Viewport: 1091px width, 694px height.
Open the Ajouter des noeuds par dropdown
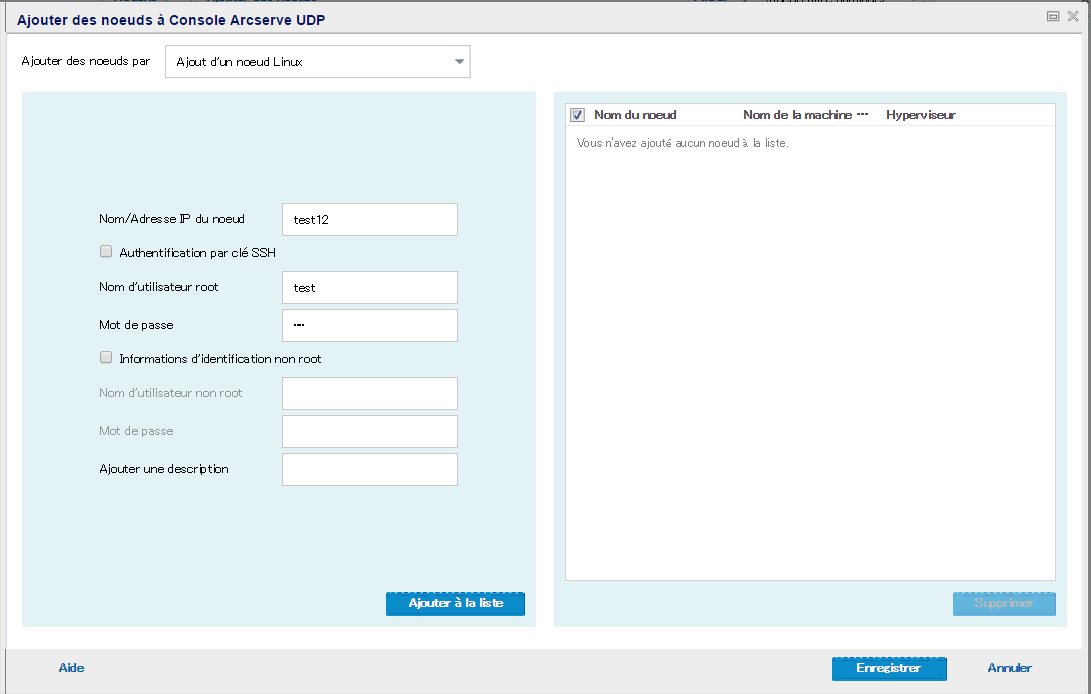[x=317, y=62]
